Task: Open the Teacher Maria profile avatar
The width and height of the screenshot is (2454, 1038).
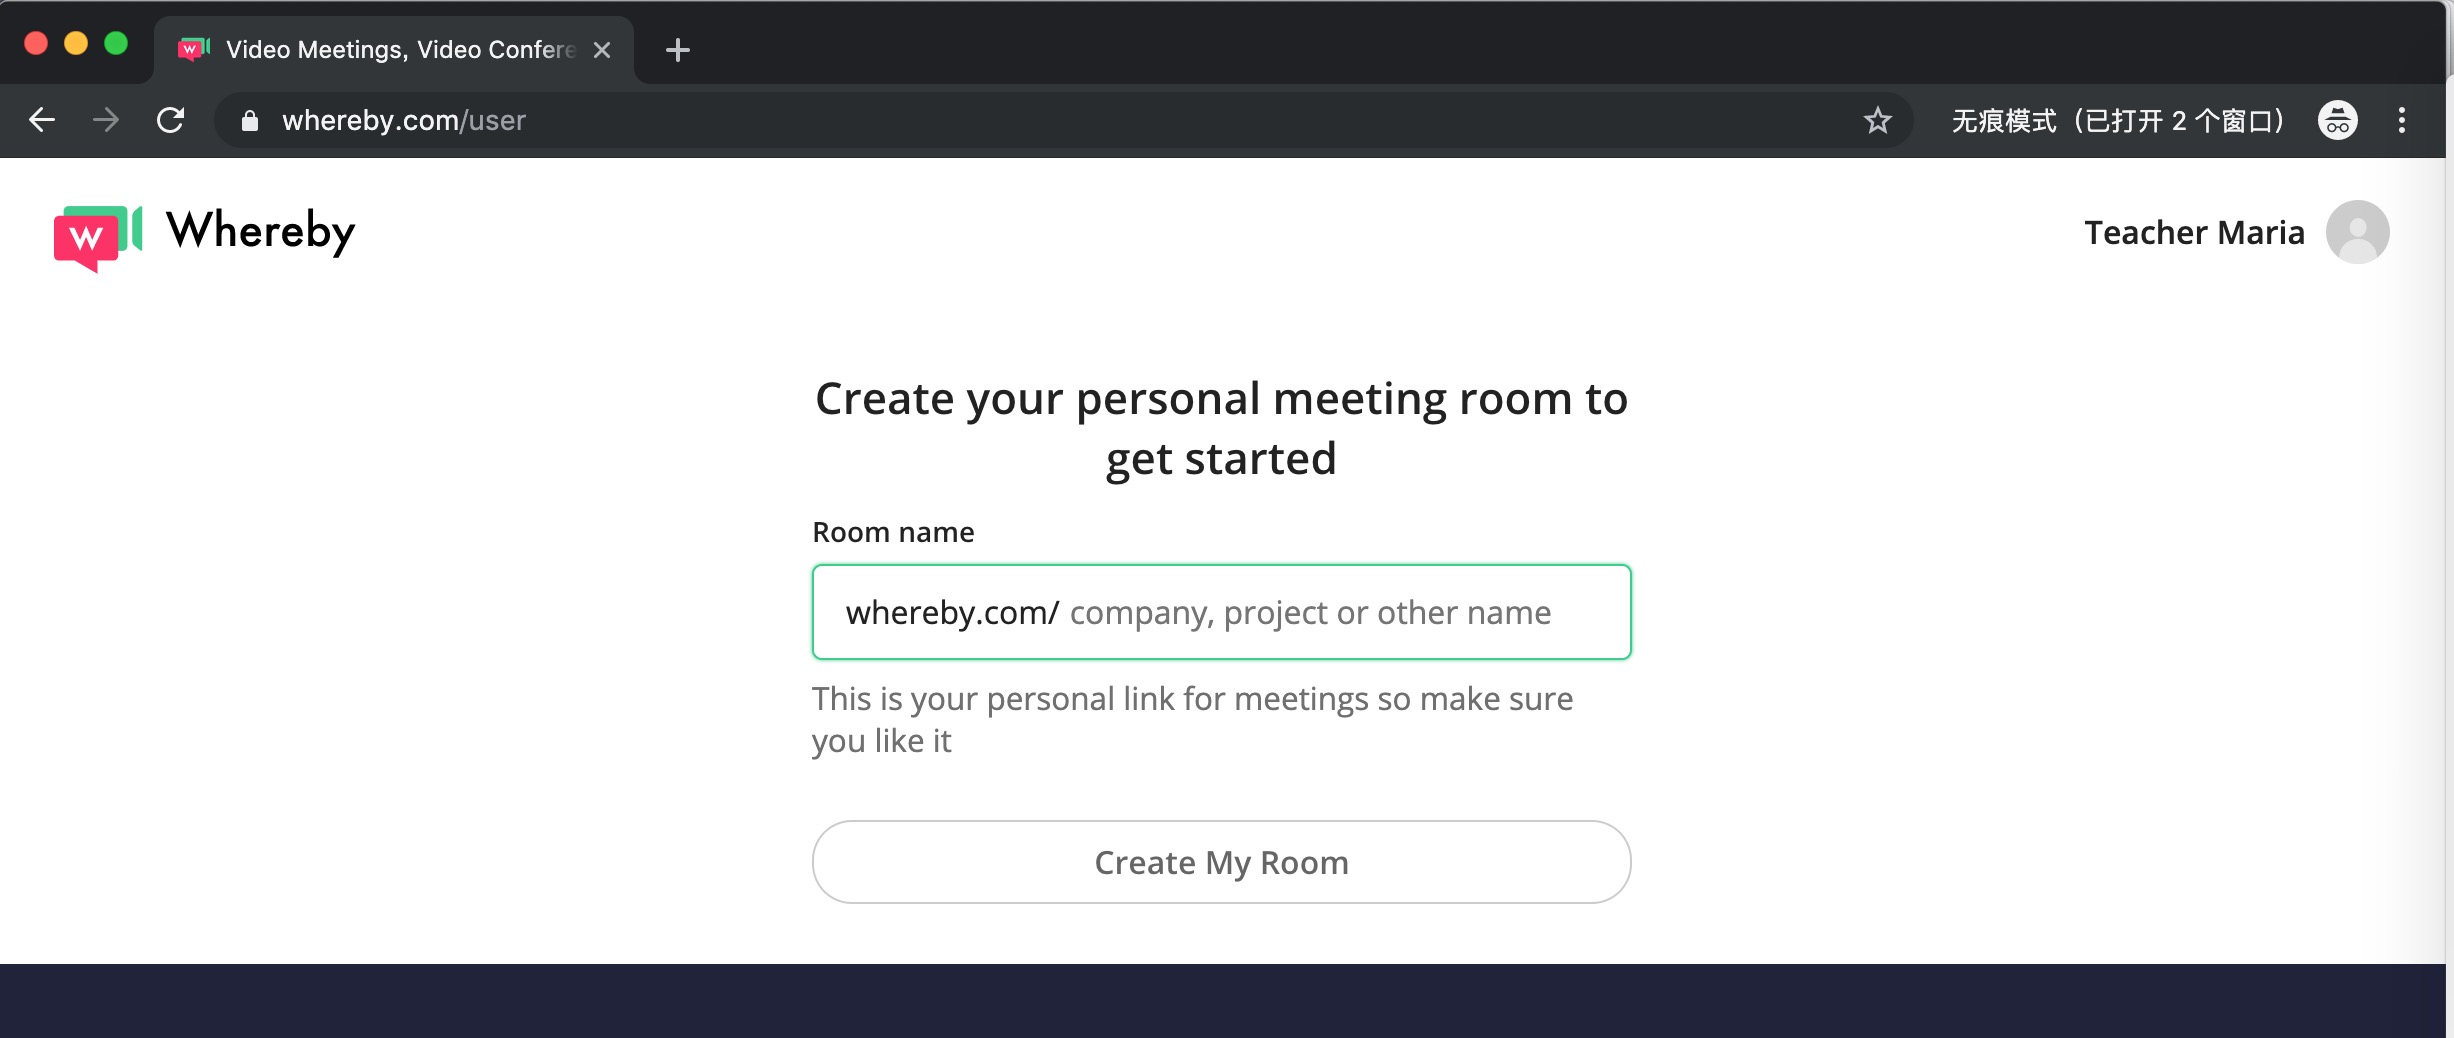Action: (2357, 232)
